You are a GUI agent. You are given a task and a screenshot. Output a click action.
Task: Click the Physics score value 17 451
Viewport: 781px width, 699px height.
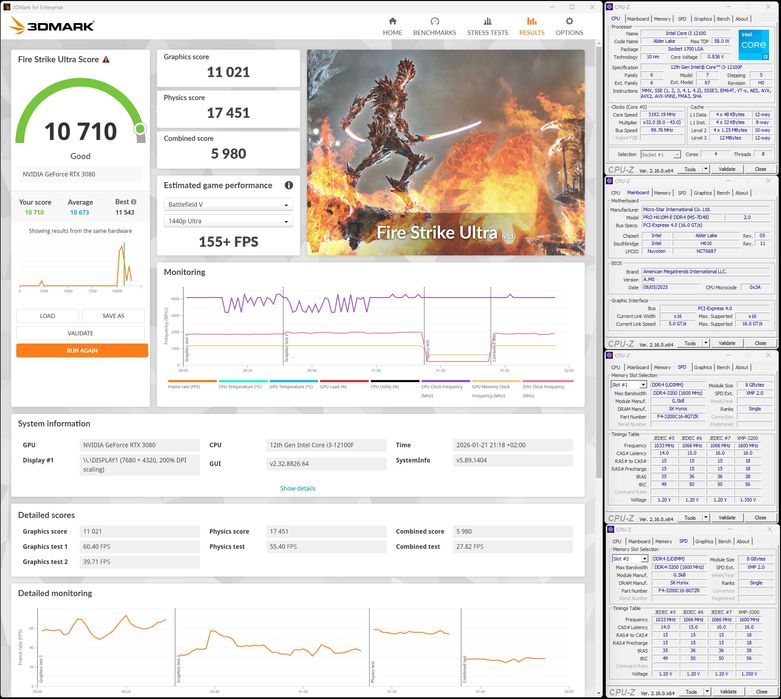[228, 113]
